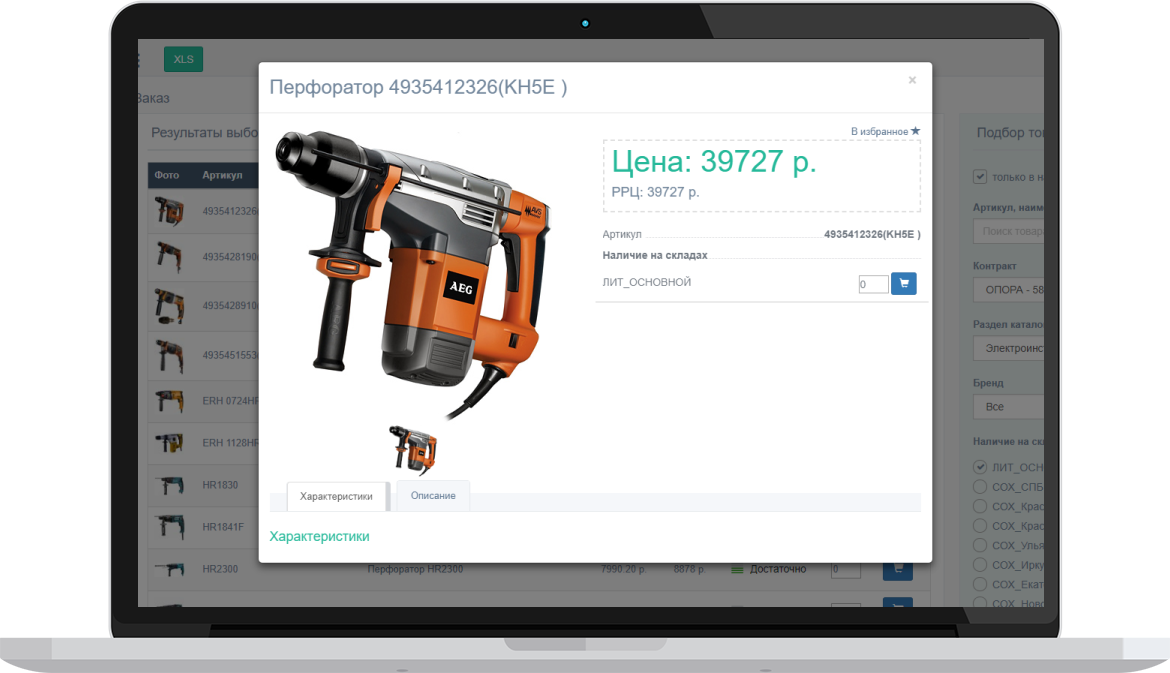Click article HR2300 in the table
The image size is (1170, 673).
click(220, 569)
